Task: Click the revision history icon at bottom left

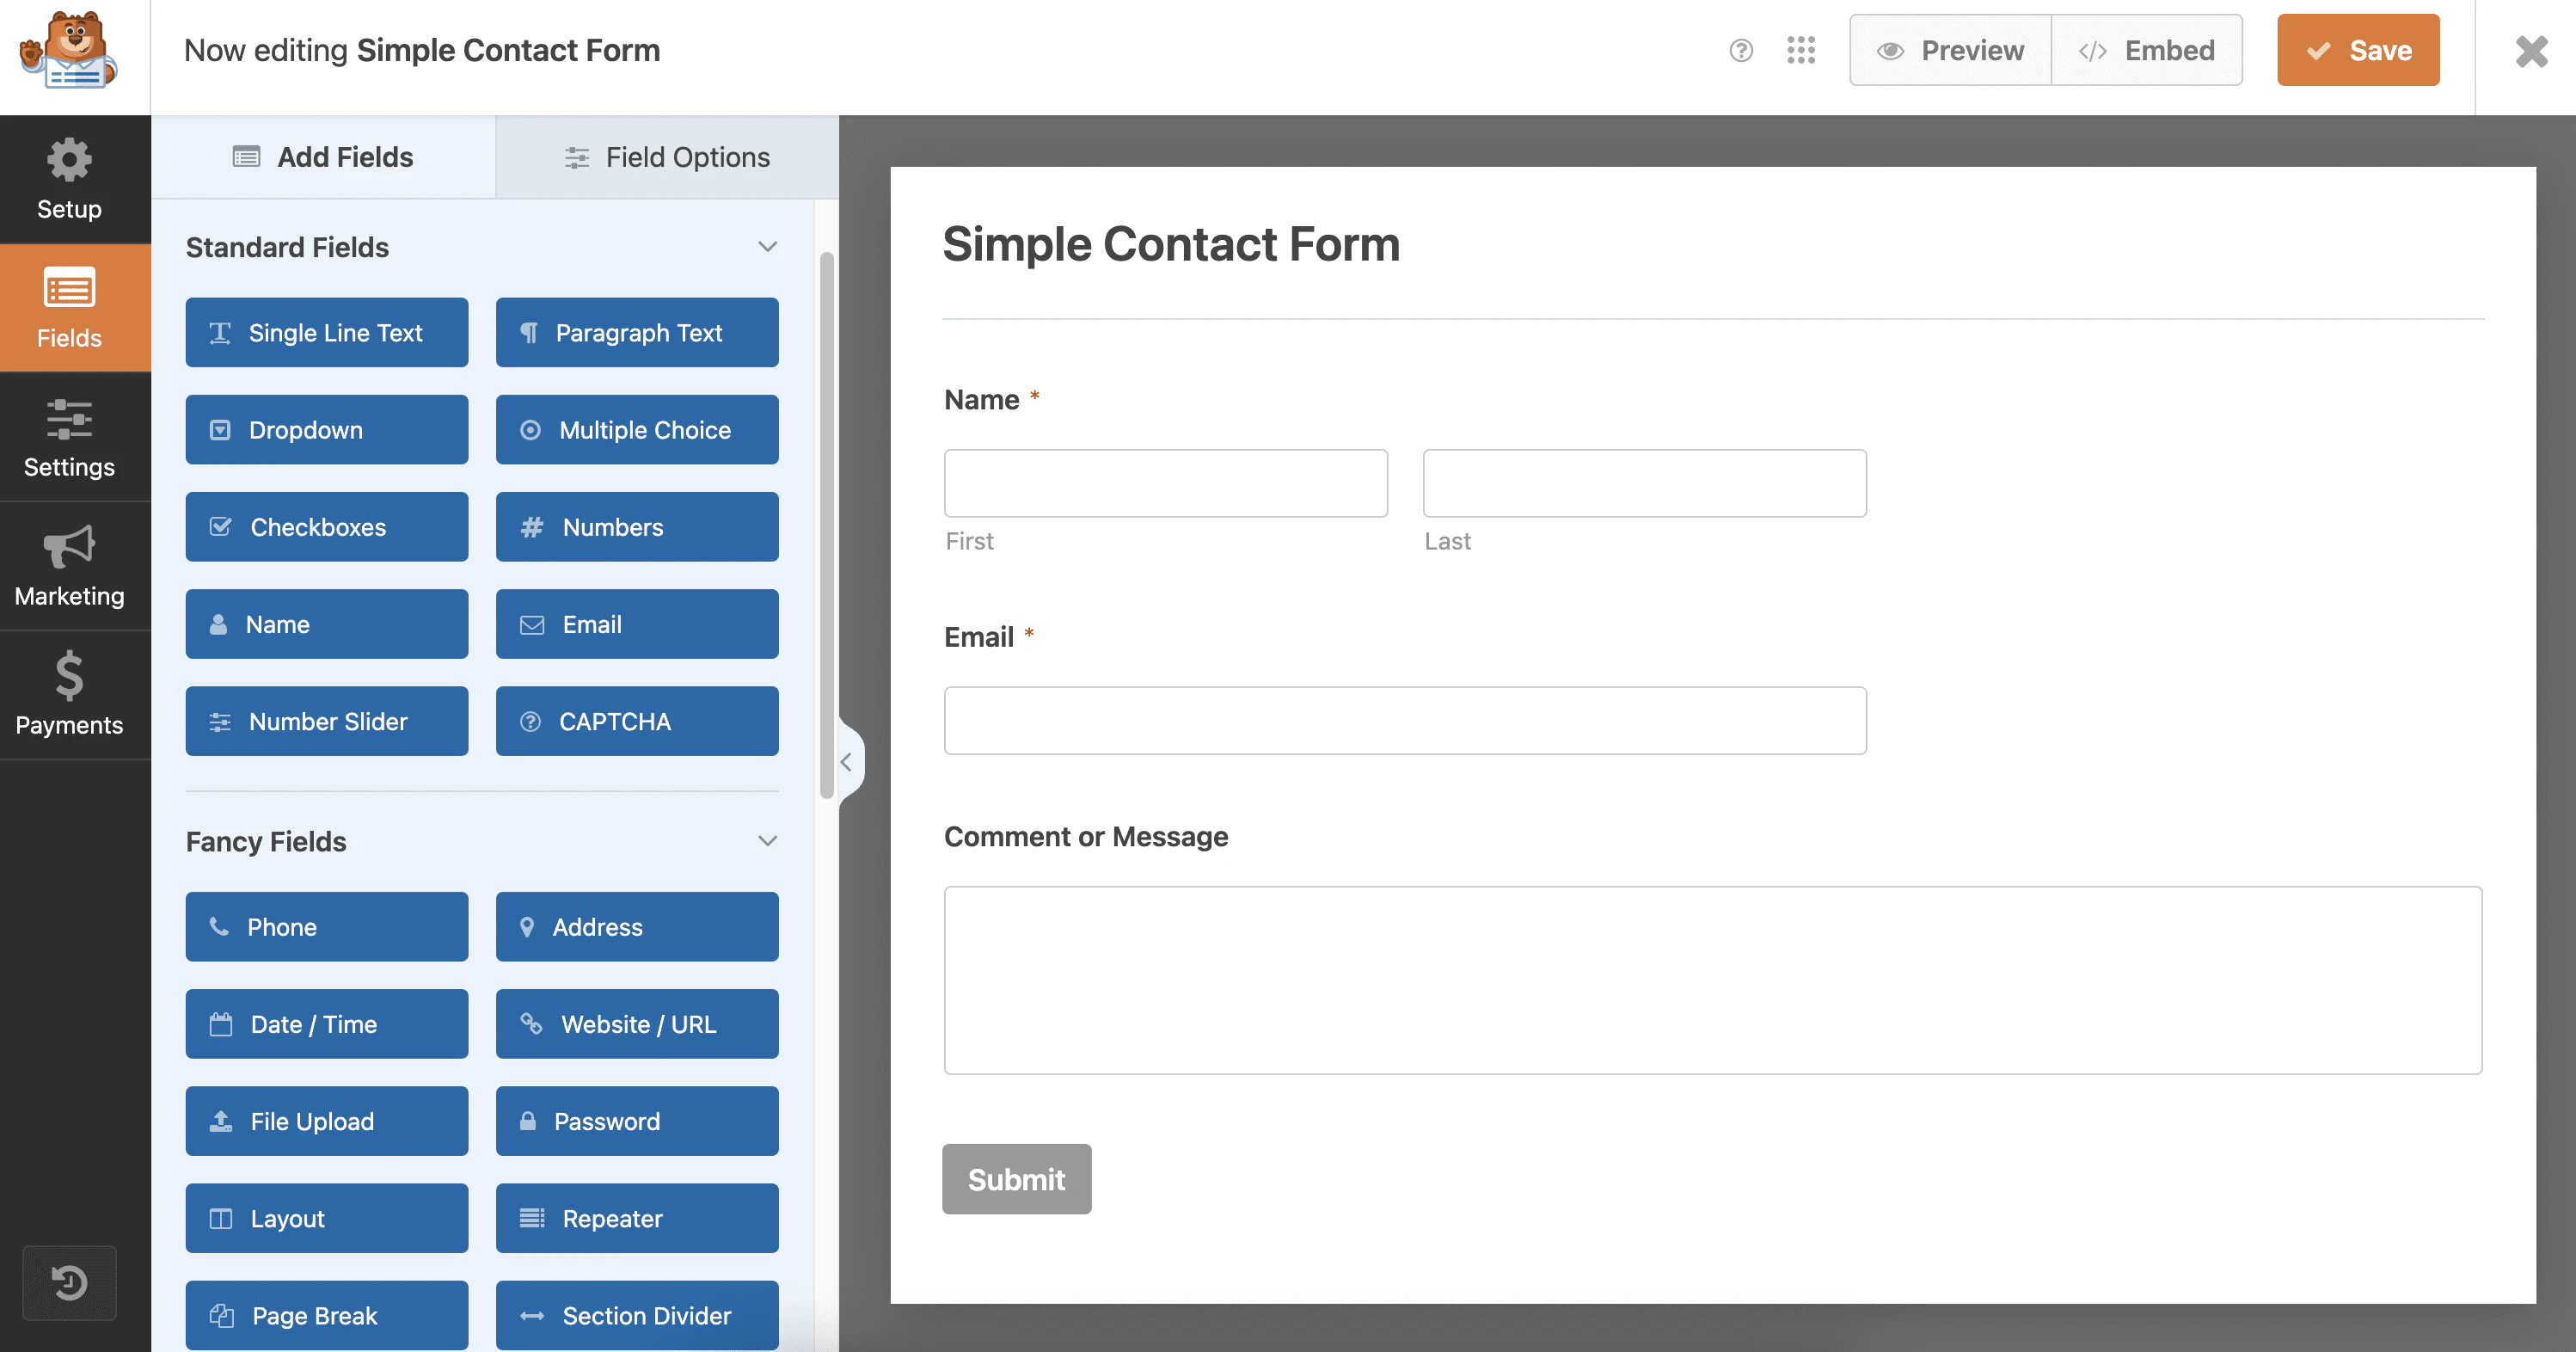Action: coord(69,1283)
